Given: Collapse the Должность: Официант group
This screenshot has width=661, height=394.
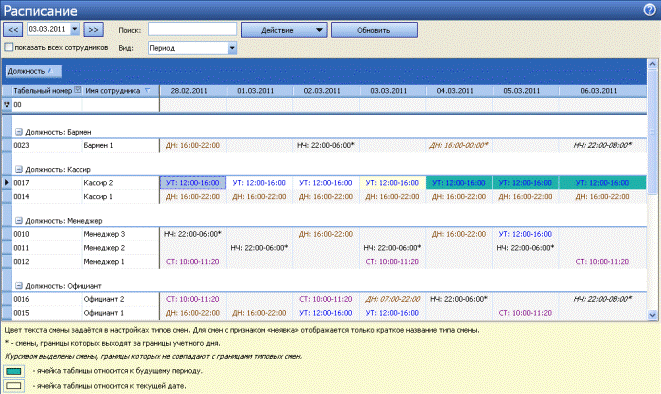Looking at the screenshot, I should (19, 286).
